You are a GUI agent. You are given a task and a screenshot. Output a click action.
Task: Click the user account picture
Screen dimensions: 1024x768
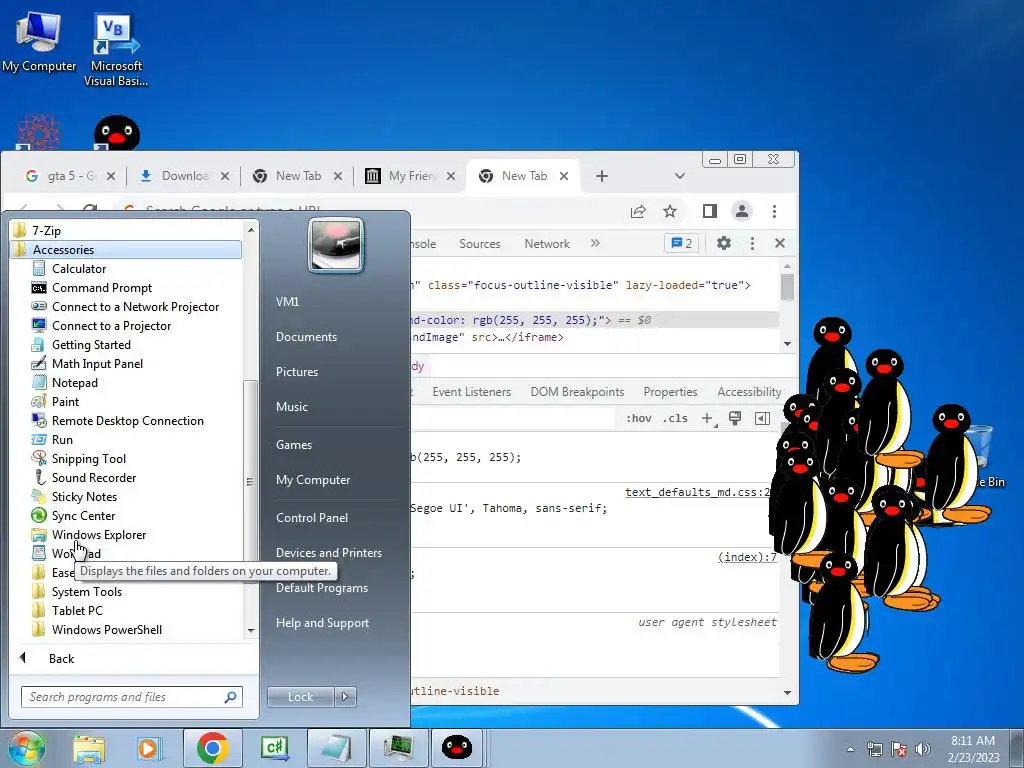point(336,245)
